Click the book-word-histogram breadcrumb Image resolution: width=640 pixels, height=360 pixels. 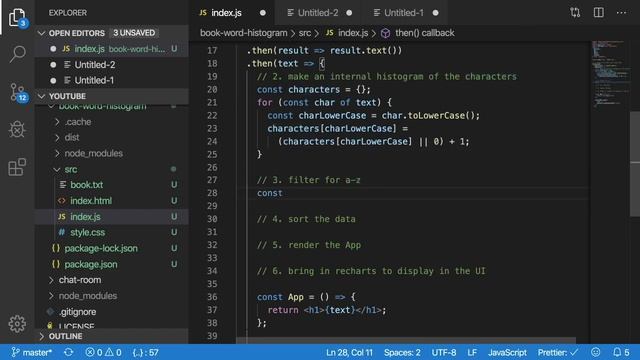[243, 33]
